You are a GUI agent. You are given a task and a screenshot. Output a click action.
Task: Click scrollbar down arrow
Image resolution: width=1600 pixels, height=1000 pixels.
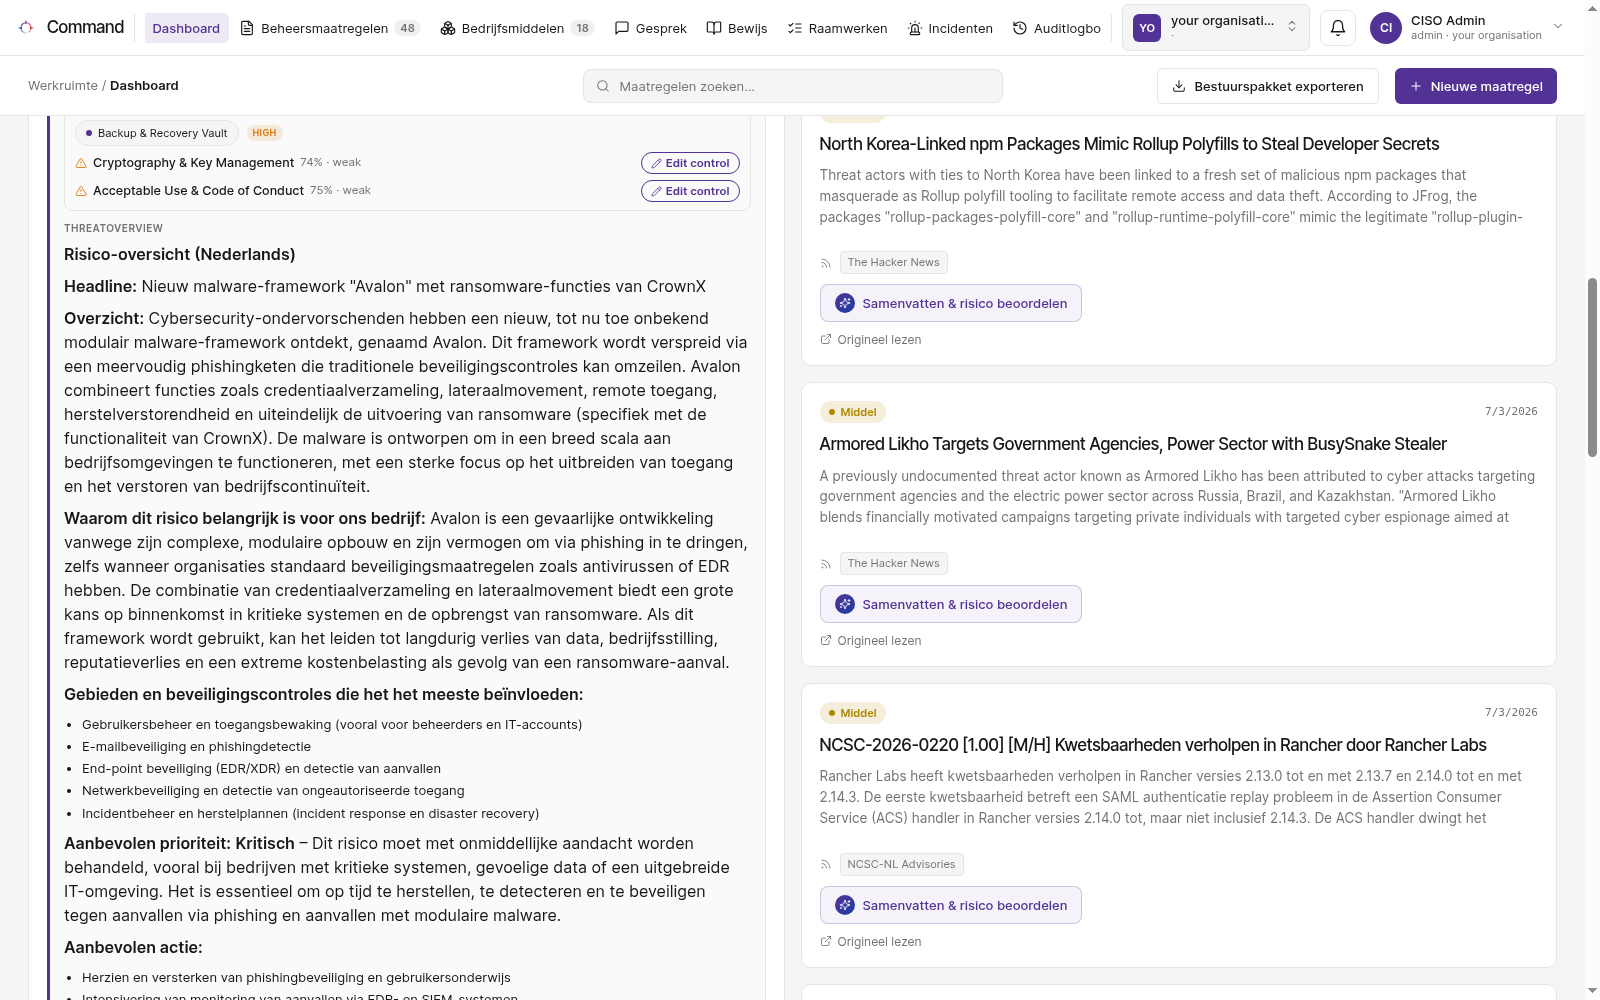pos(1592,991)
